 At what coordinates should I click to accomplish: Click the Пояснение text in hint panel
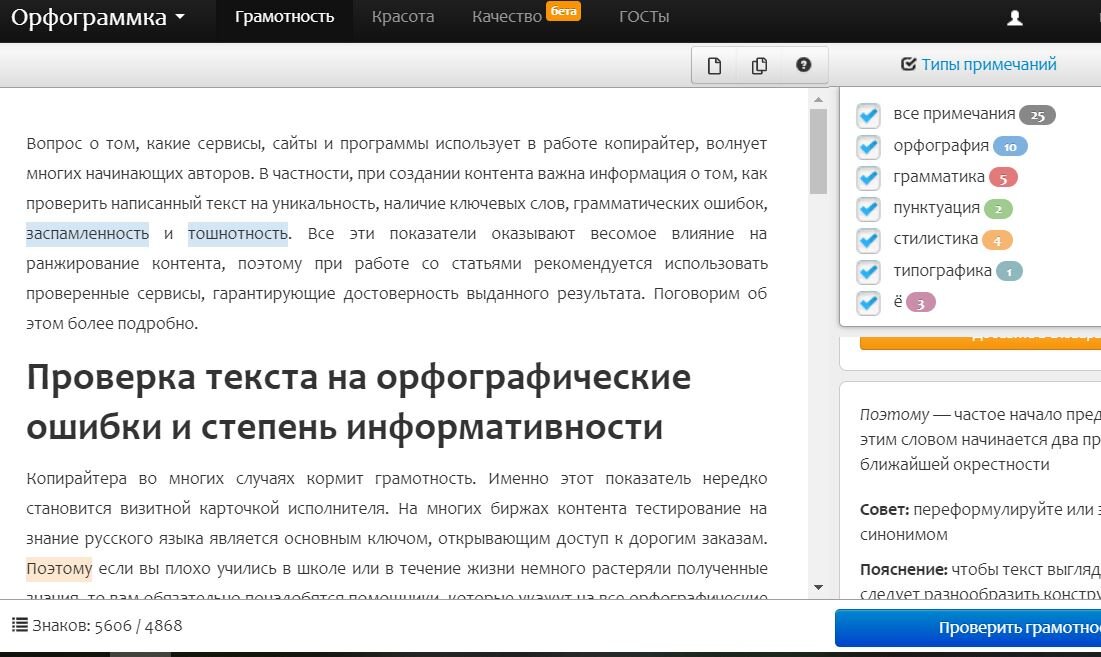tap(904, 569)
